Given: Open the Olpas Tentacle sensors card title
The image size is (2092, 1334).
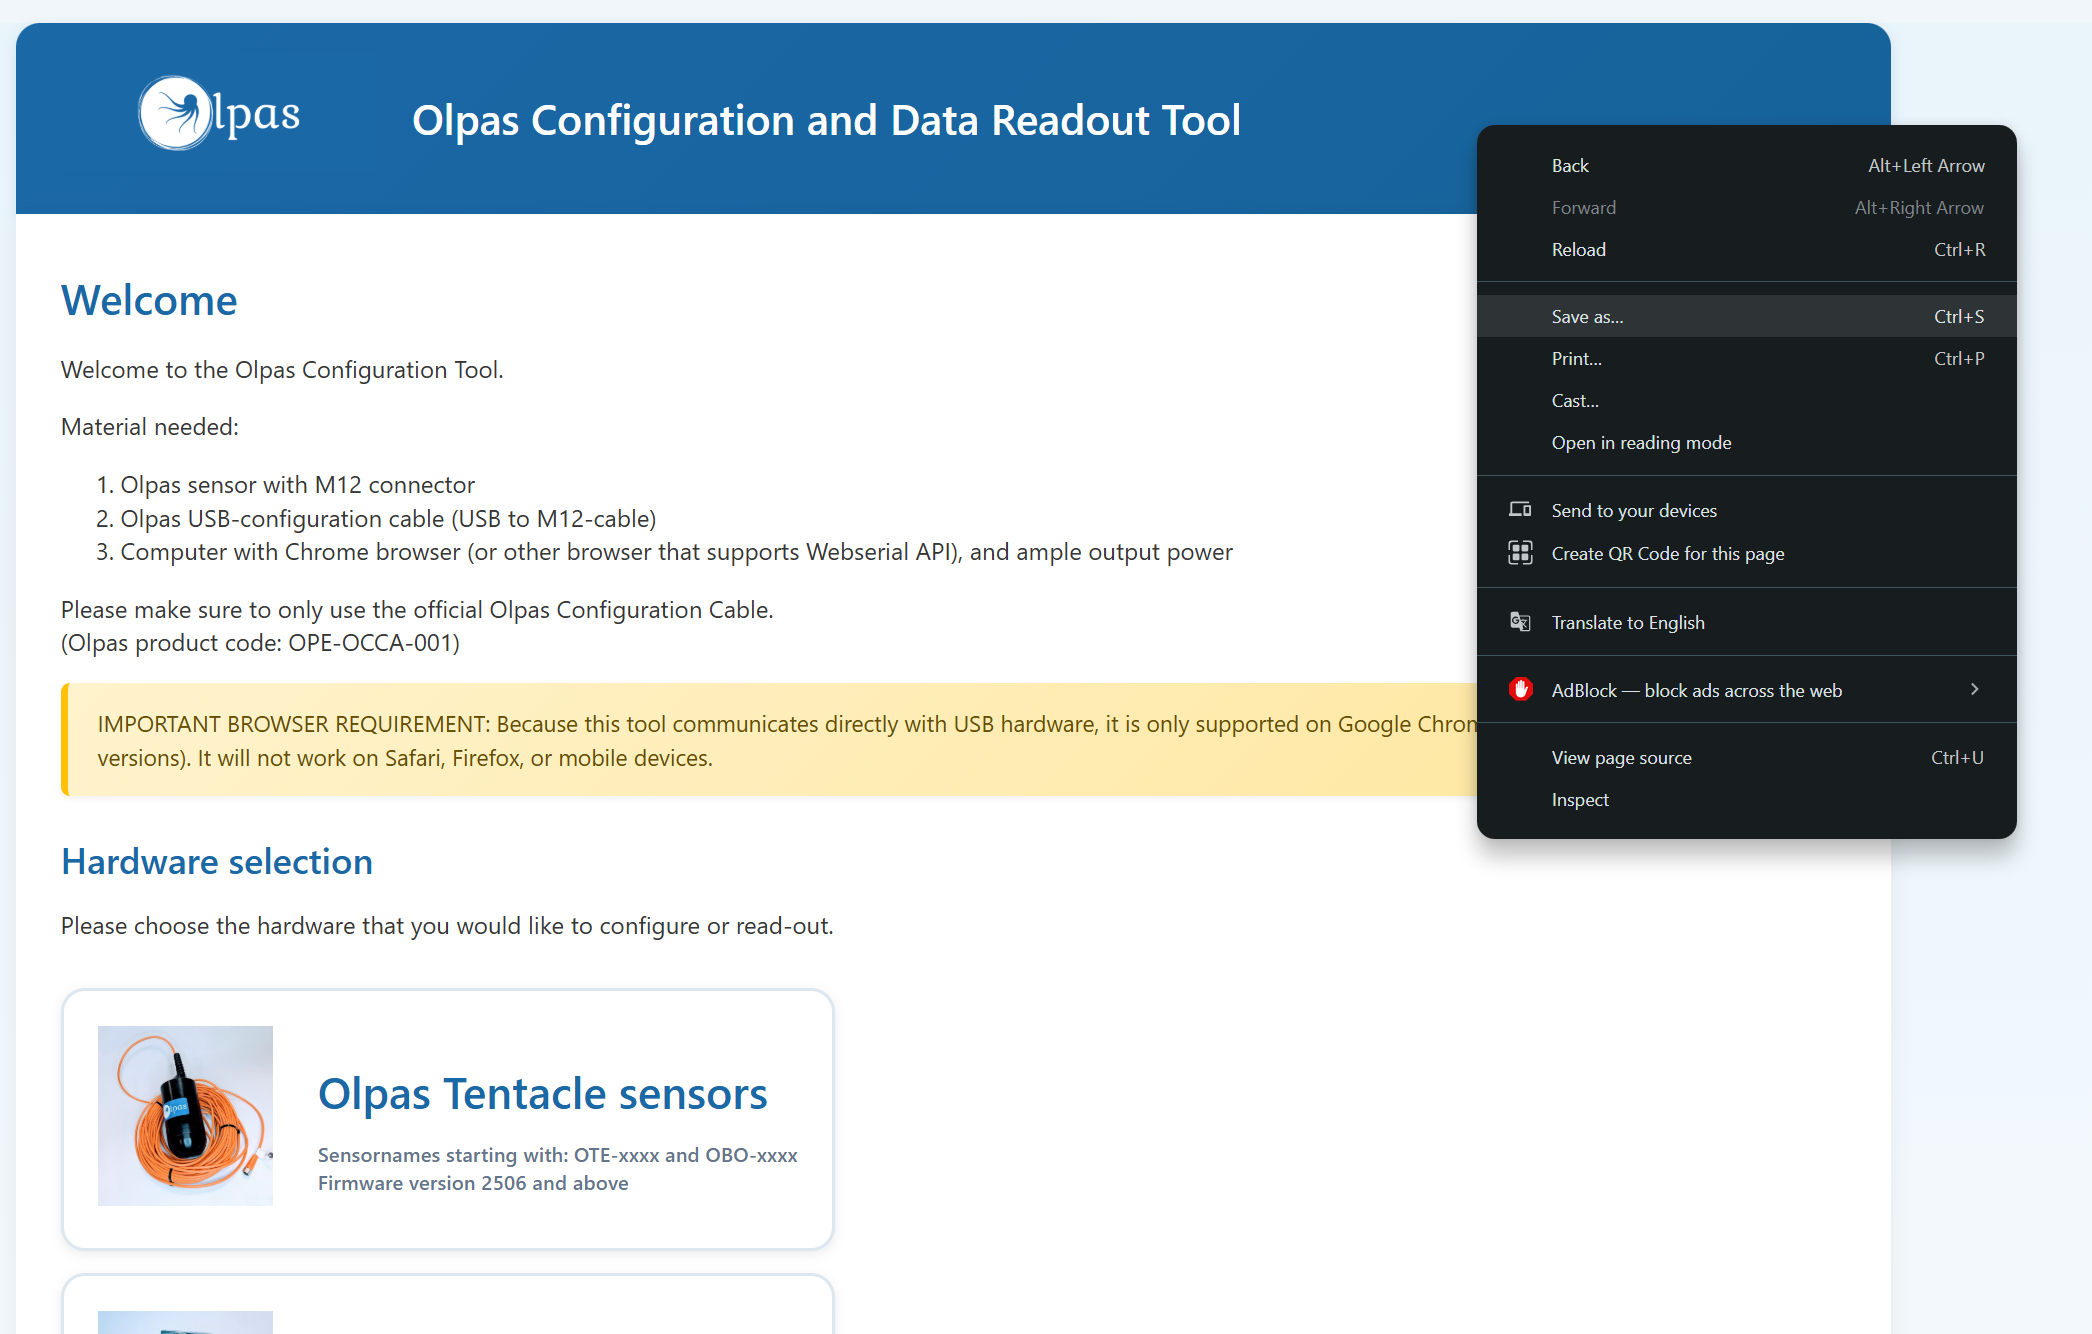Looking at the screenshot, I should (542, 1094).
